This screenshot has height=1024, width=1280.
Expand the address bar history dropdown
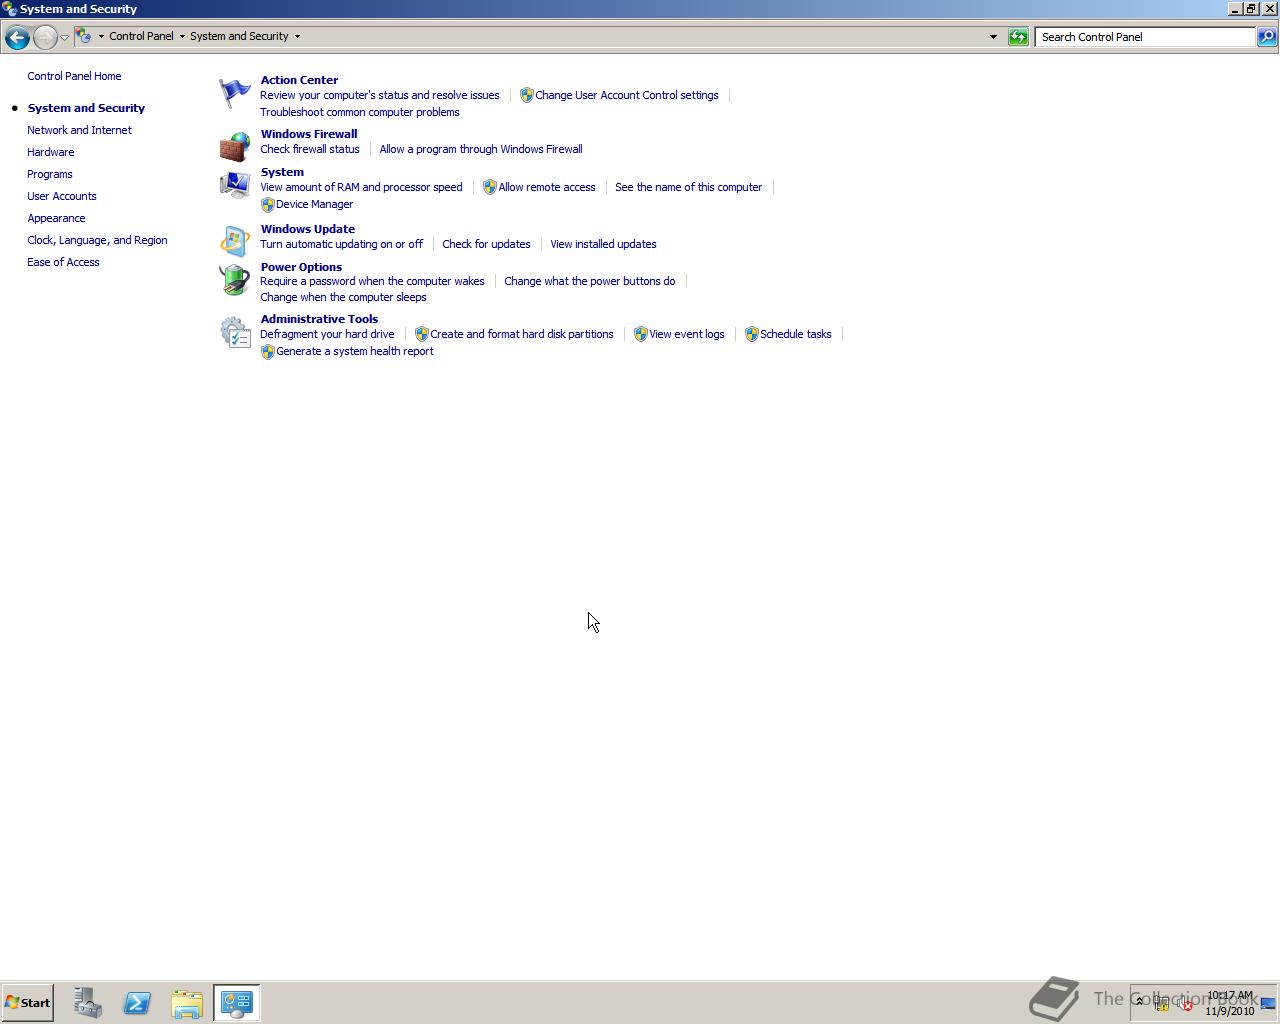pos(993,37)
